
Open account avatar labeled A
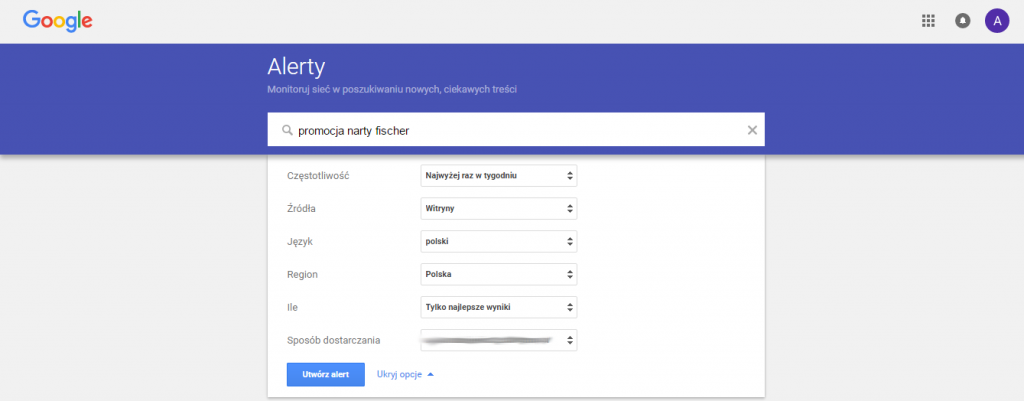pyautogui.click(x=997, y=21)
